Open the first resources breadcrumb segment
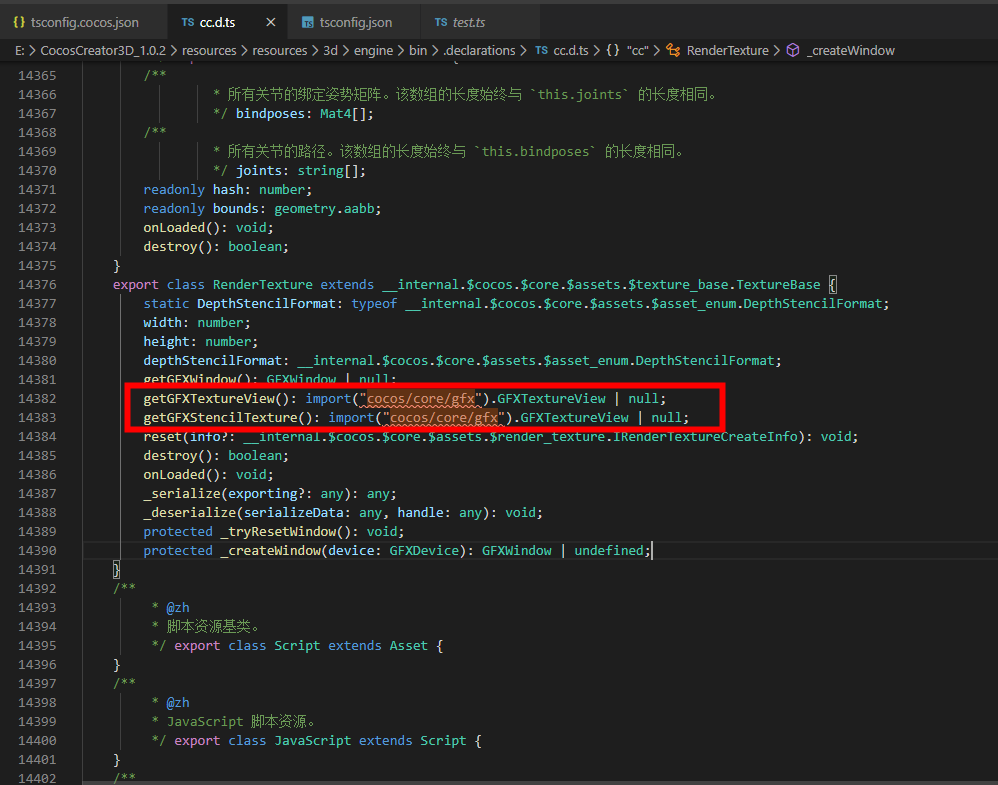Screen dimensions: 998x785 [209, 50]
